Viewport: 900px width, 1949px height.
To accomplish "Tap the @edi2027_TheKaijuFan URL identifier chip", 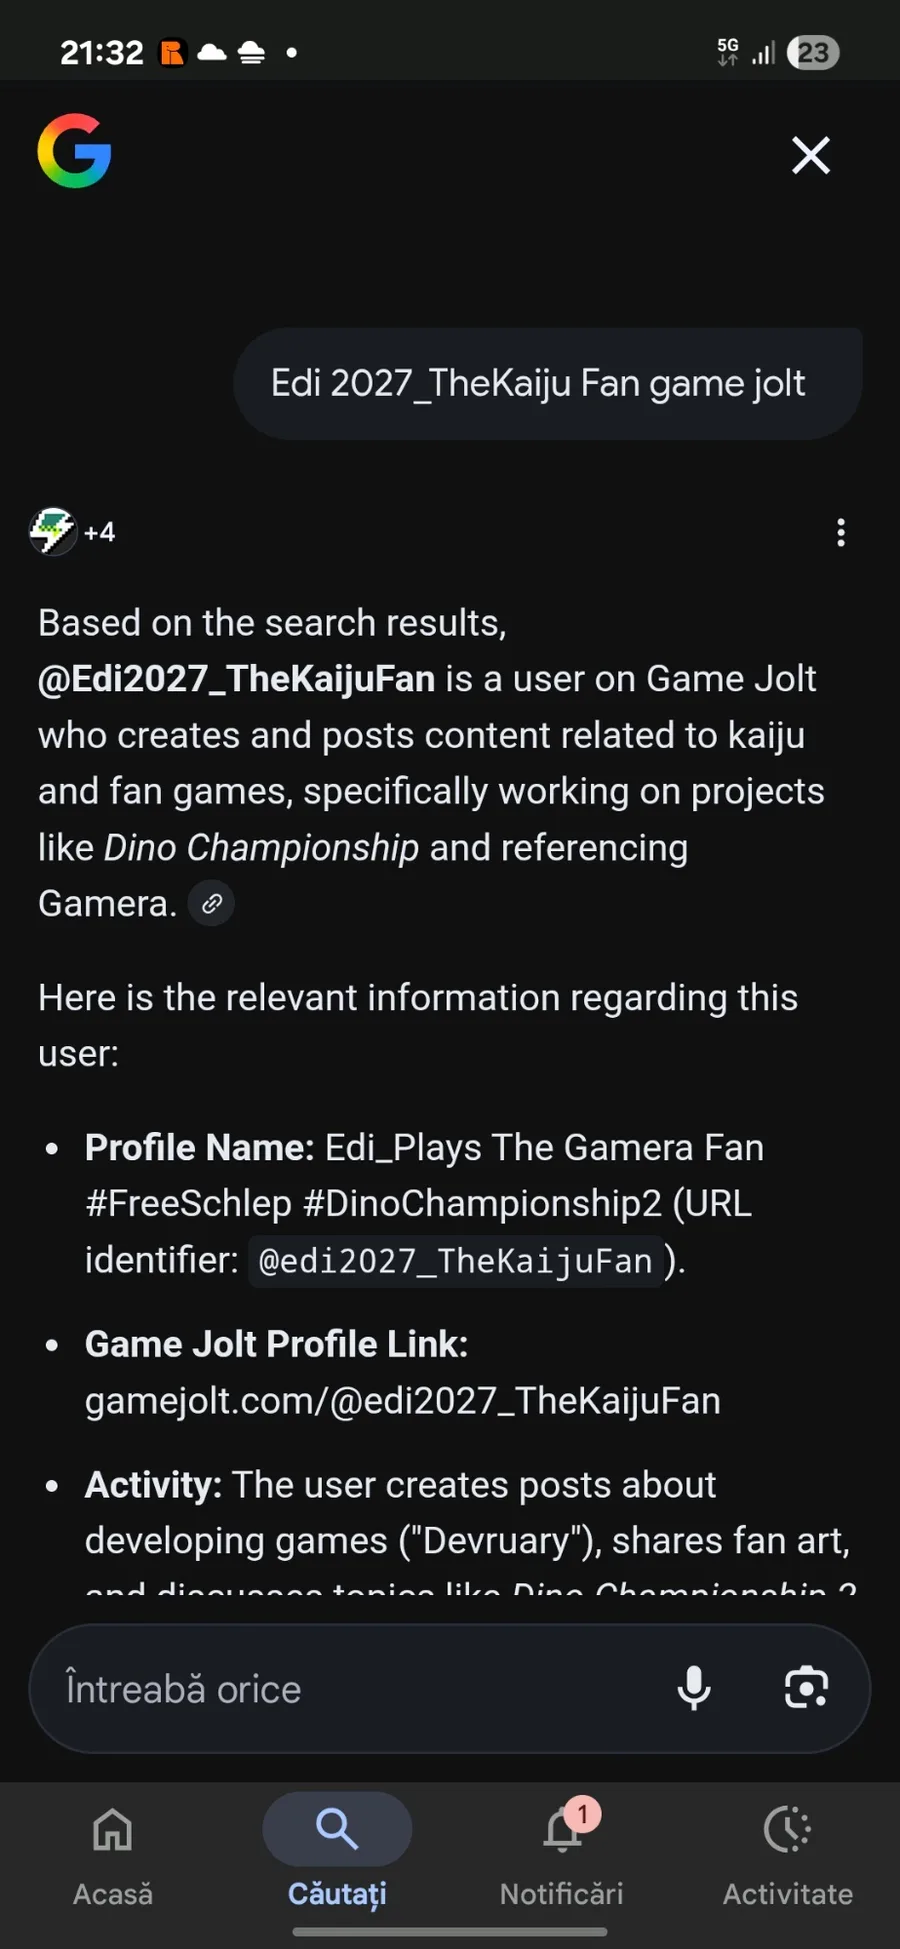I will (455, 1260).
